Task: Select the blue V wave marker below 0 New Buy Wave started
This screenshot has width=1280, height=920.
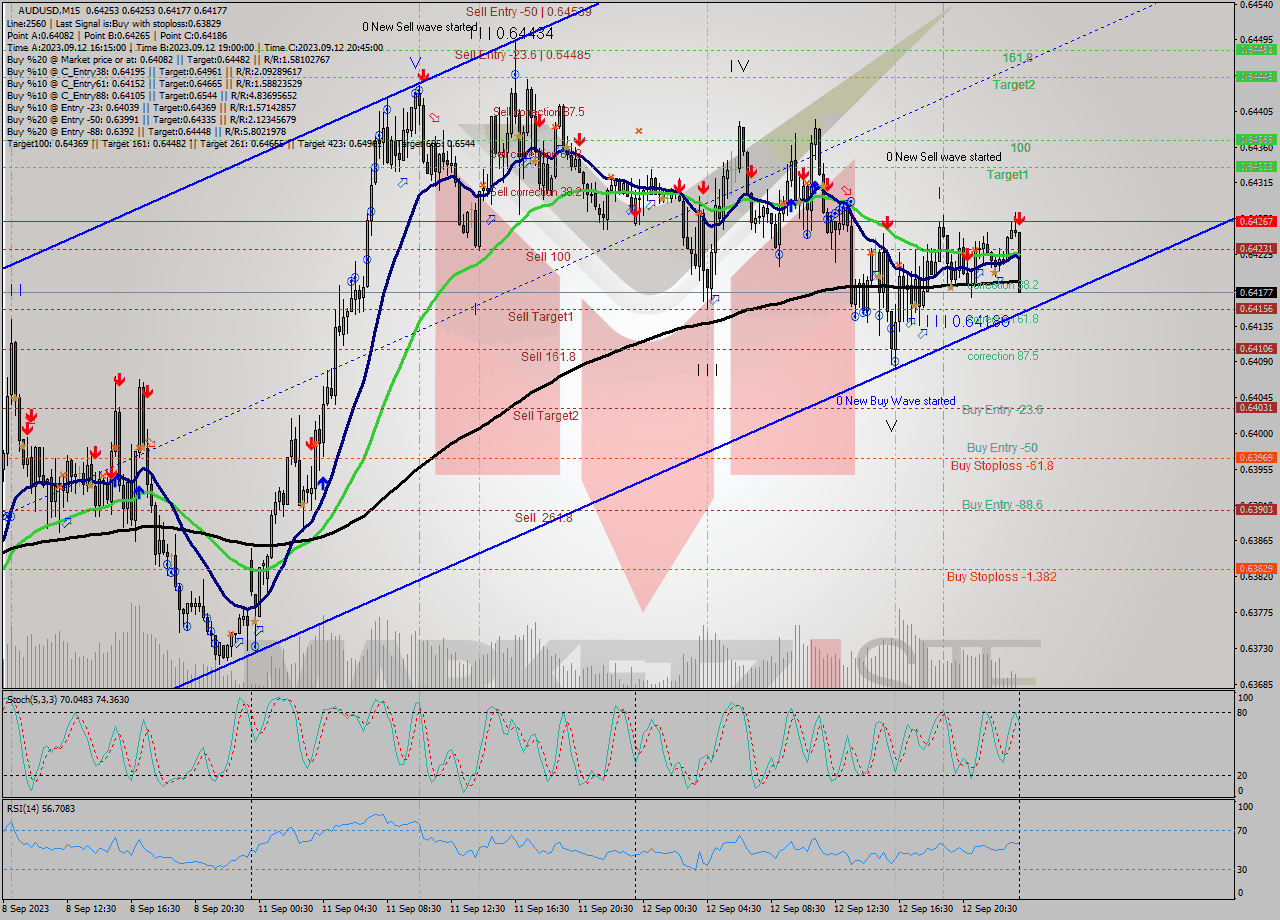Action: pos(892,426)
